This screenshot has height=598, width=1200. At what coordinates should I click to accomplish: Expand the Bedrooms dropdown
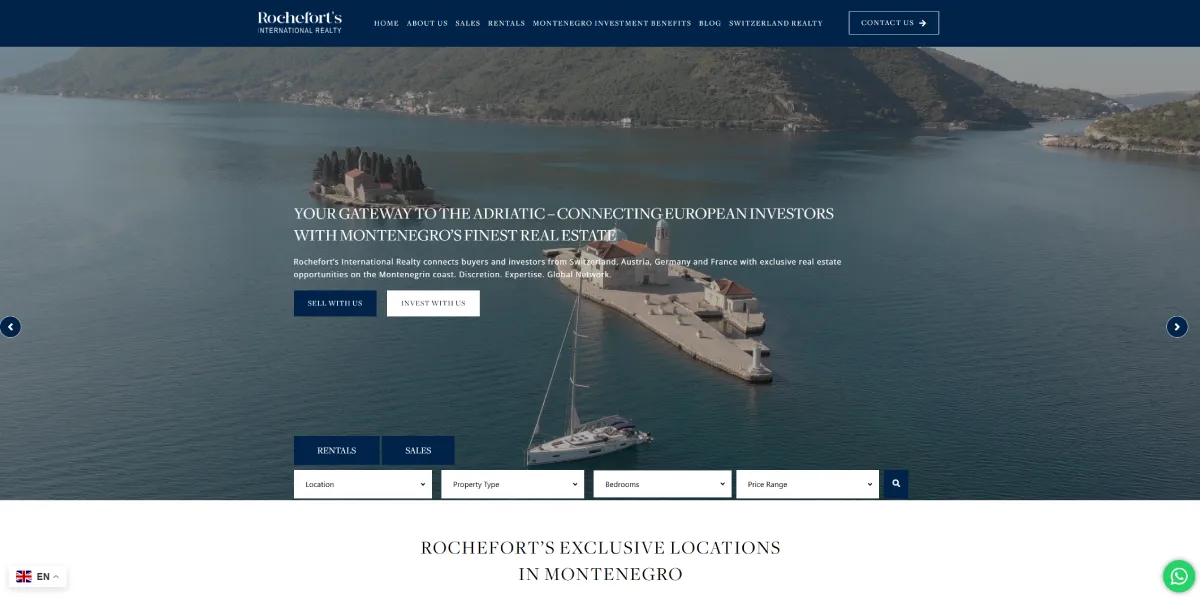click(662, 484)
